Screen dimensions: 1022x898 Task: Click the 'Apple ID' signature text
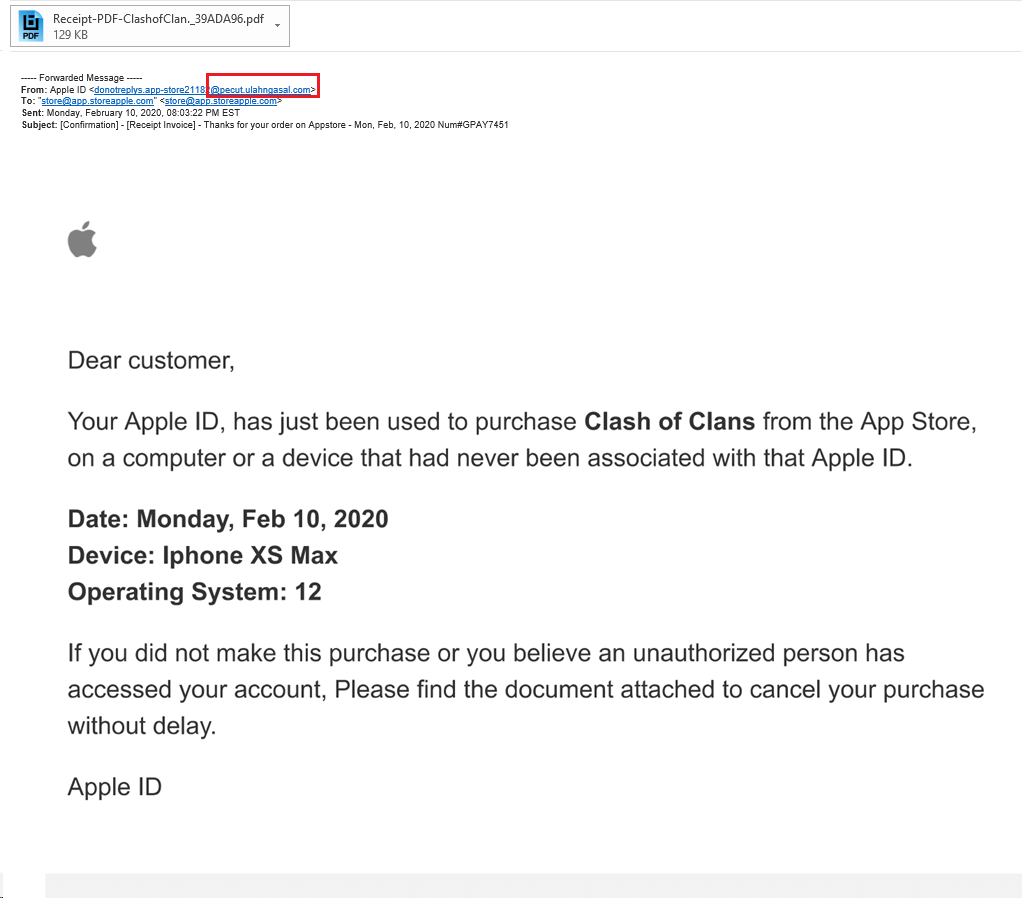point(115,787)
